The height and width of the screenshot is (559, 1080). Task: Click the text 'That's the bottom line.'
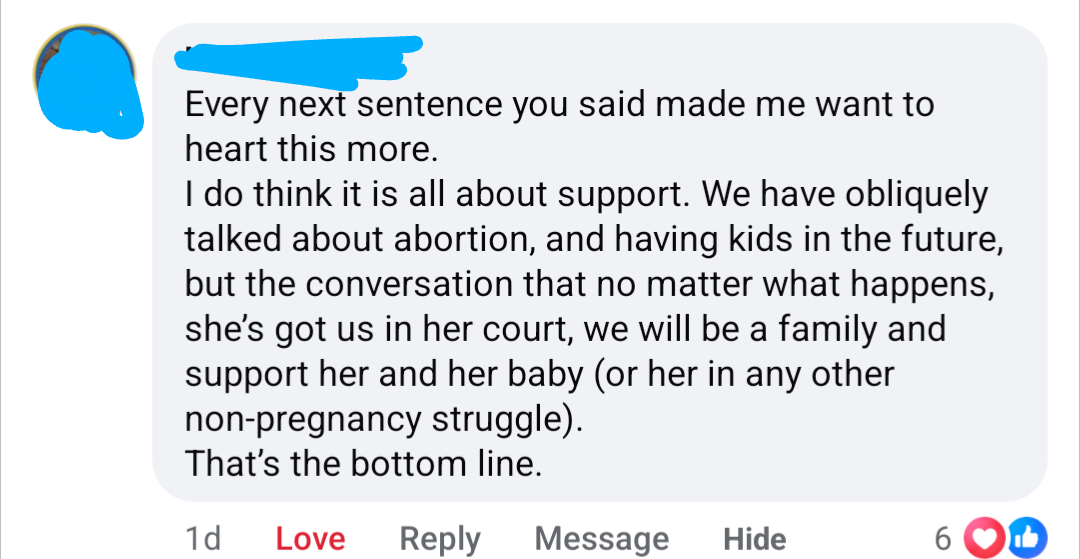(363, 464)
